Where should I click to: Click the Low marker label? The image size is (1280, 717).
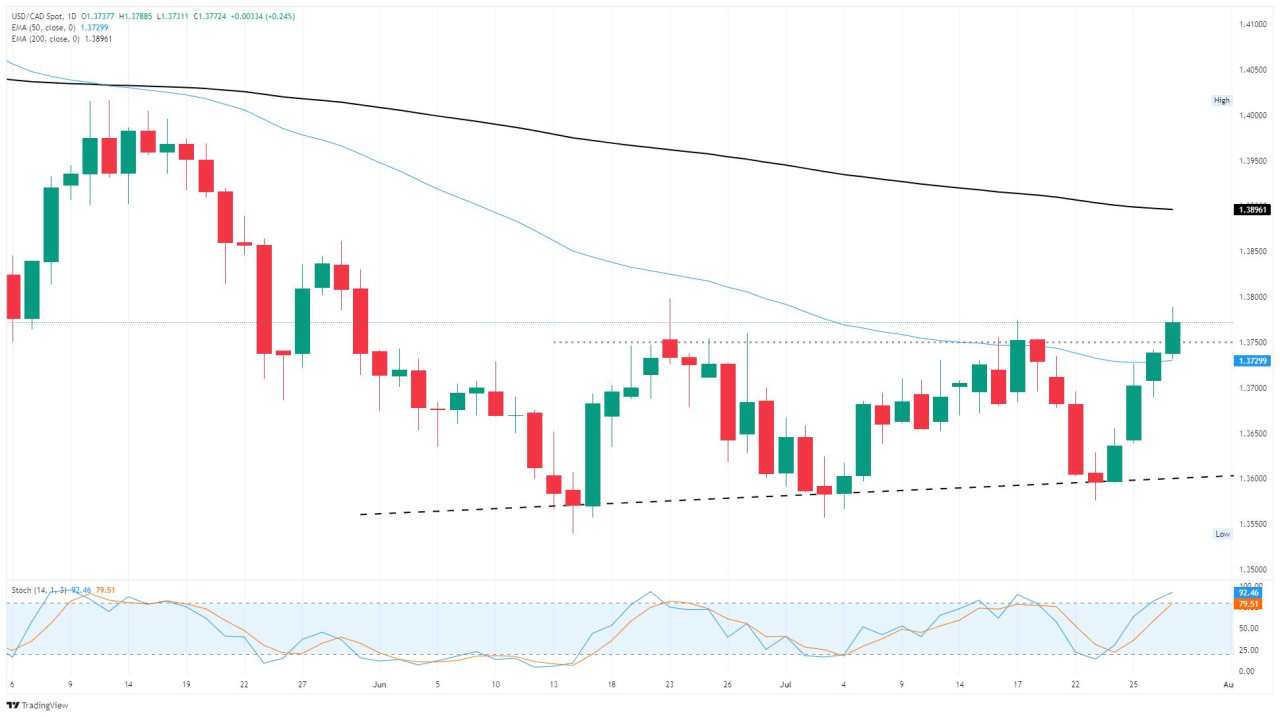[x=1222, y=534]
